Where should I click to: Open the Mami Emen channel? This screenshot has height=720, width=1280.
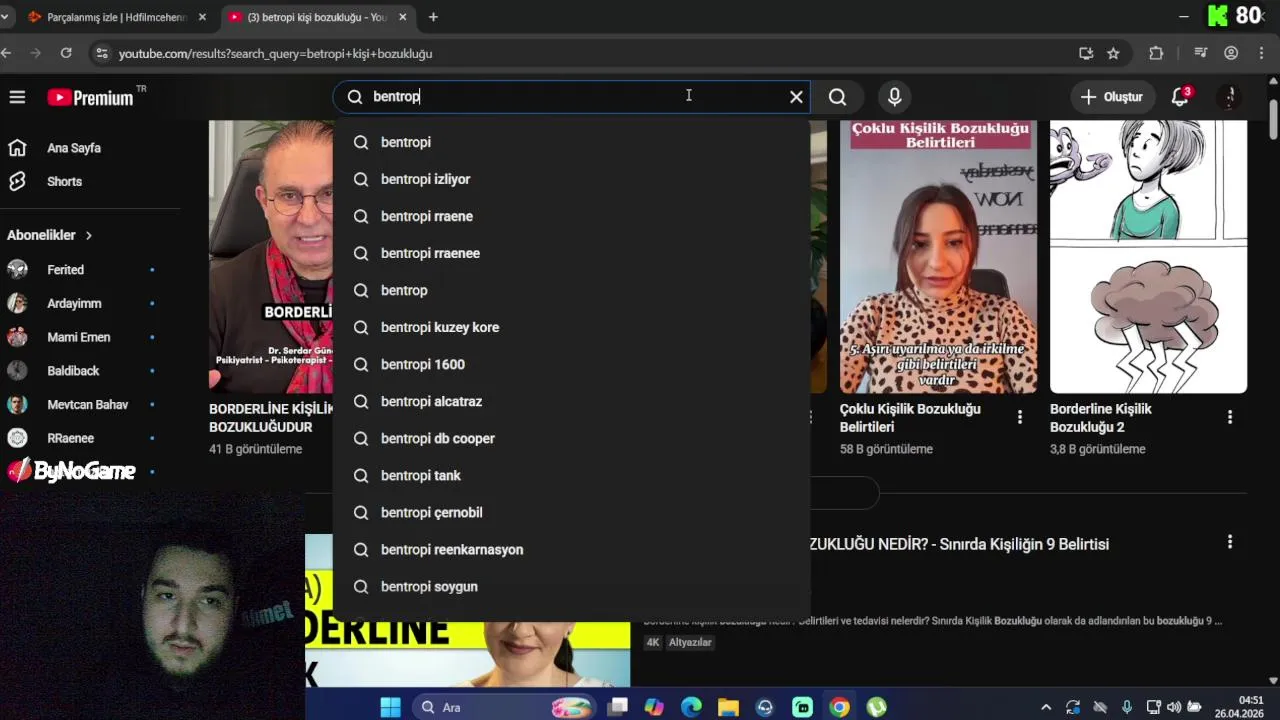click(80, 337)
